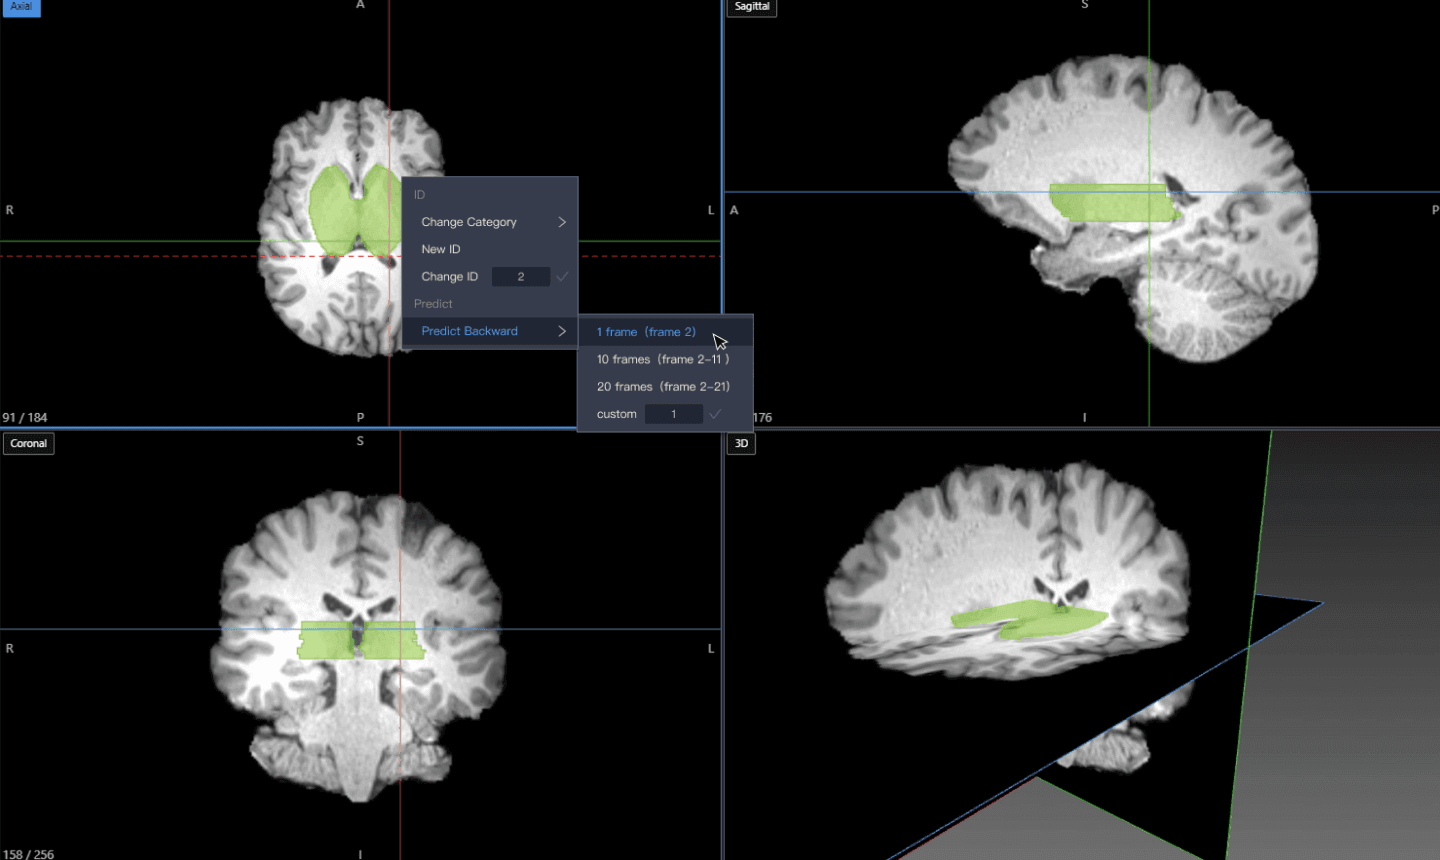Click the Change ID number field
Image resolution: width=1440 pixels, height=860 pixels.
[520, 277]
